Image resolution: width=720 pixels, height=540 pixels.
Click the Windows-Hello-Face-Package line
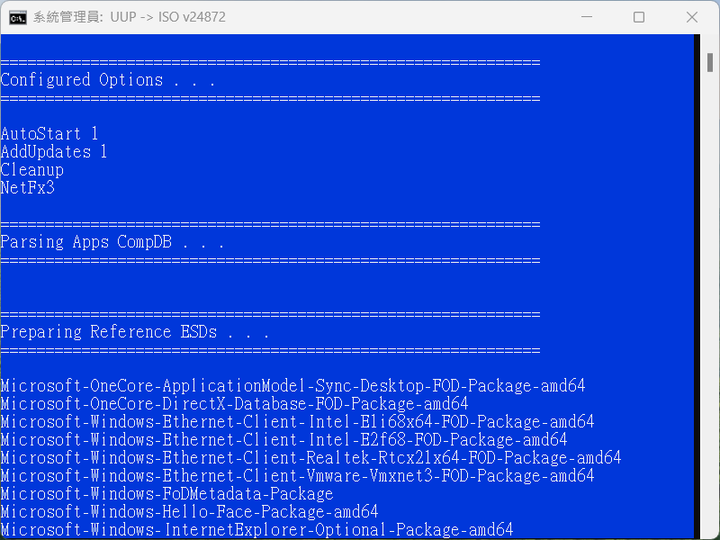tap(189, 512)
